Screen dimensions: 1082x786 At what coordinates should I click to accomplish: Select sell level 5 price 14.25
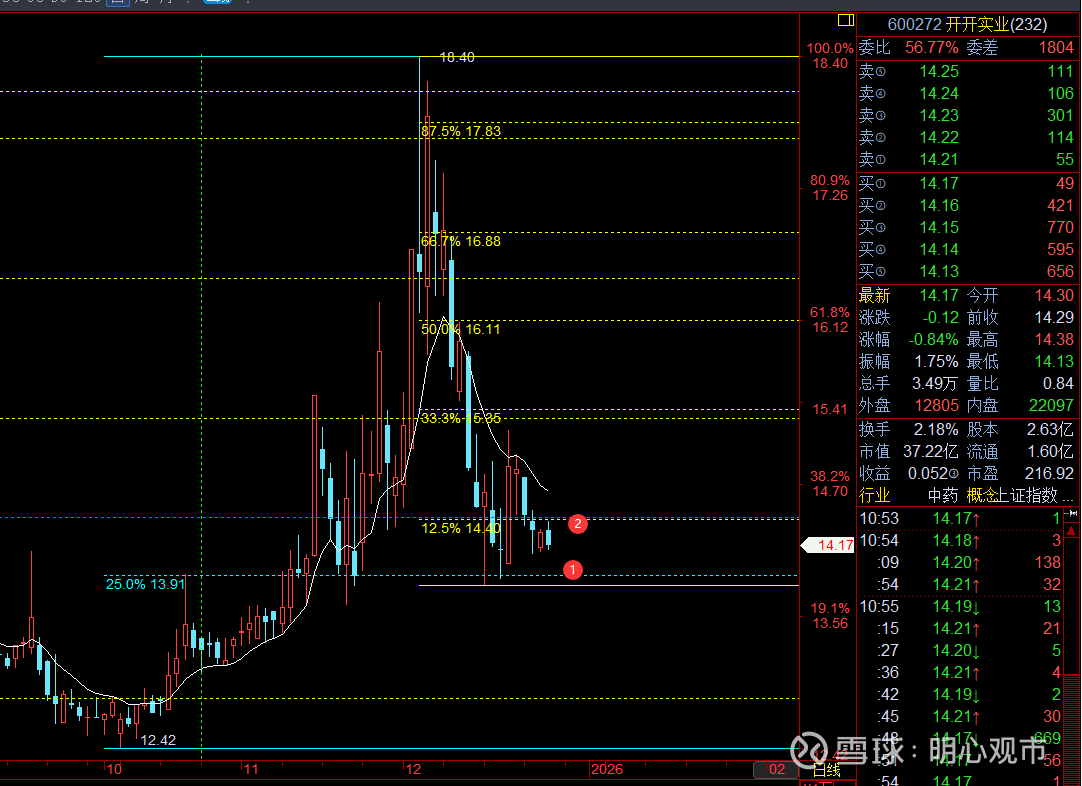(938, 71)
